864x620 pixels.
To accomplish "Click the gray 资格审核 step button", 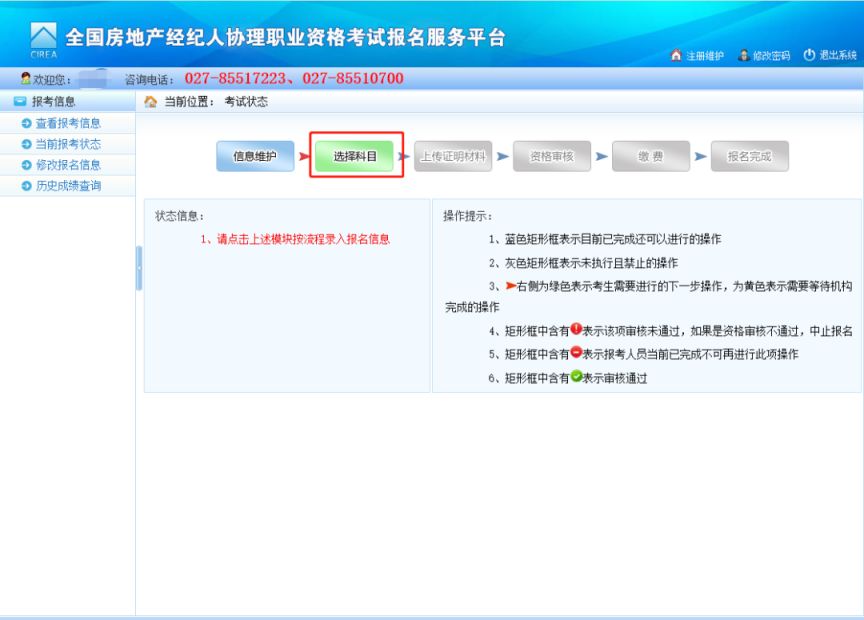I will [552, 156].
